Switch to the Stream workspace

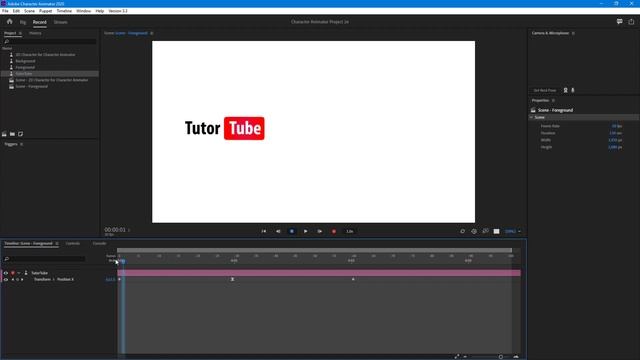pyautogui.click(x=60, y=22)
